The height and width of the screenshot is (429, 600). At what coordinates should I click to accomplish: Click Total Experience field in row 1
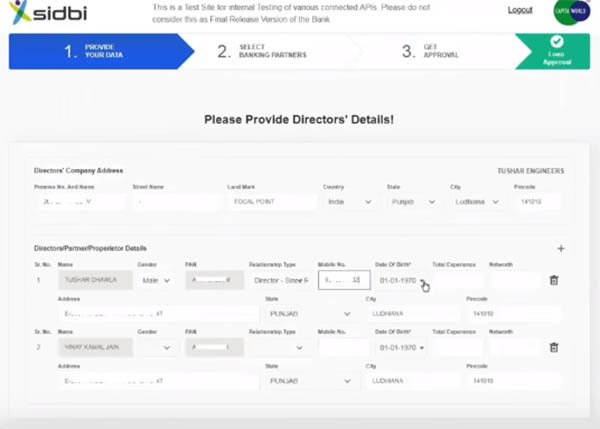458,281
